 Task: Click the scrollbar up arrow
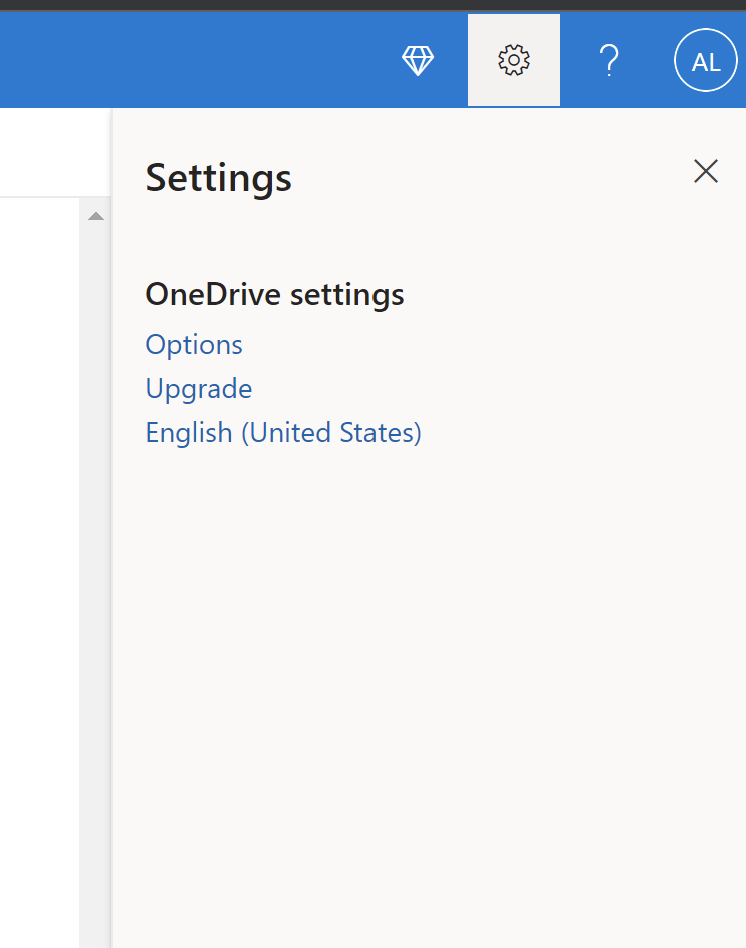pyautogui.click(x=95, y=216)
